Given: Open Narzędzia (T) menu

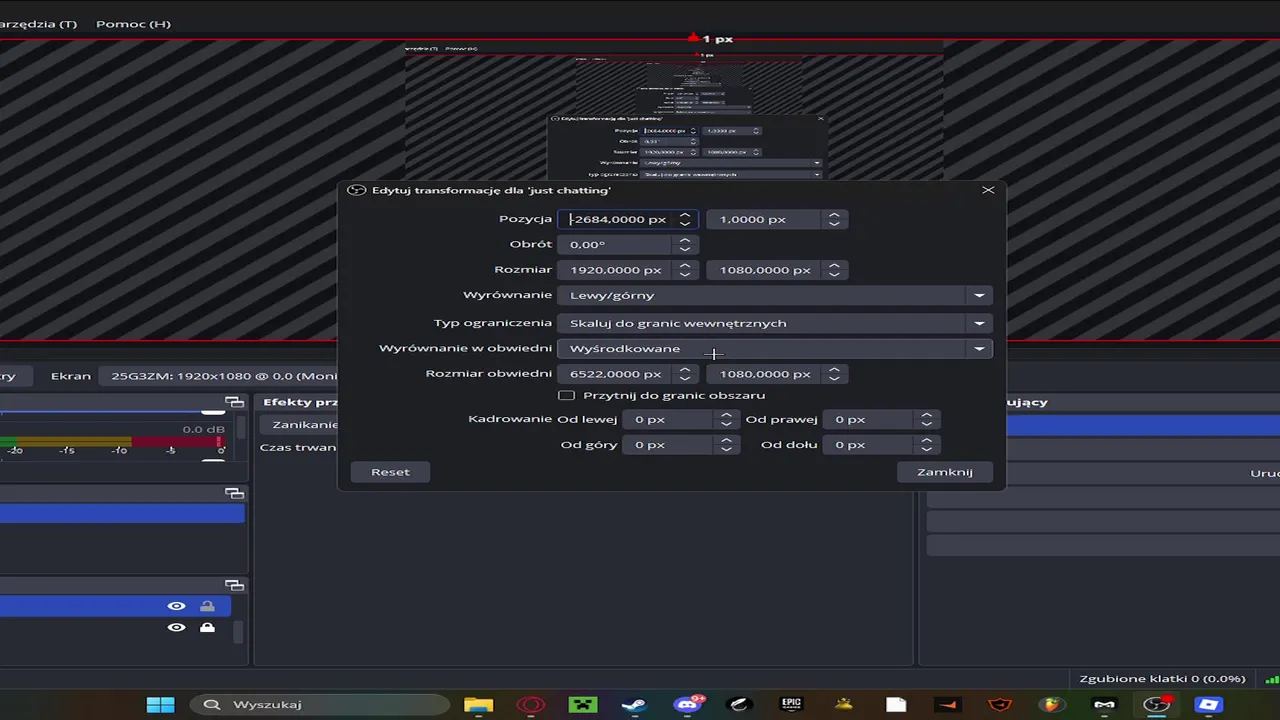Looking at the screenshot, I should pos(38,24).
